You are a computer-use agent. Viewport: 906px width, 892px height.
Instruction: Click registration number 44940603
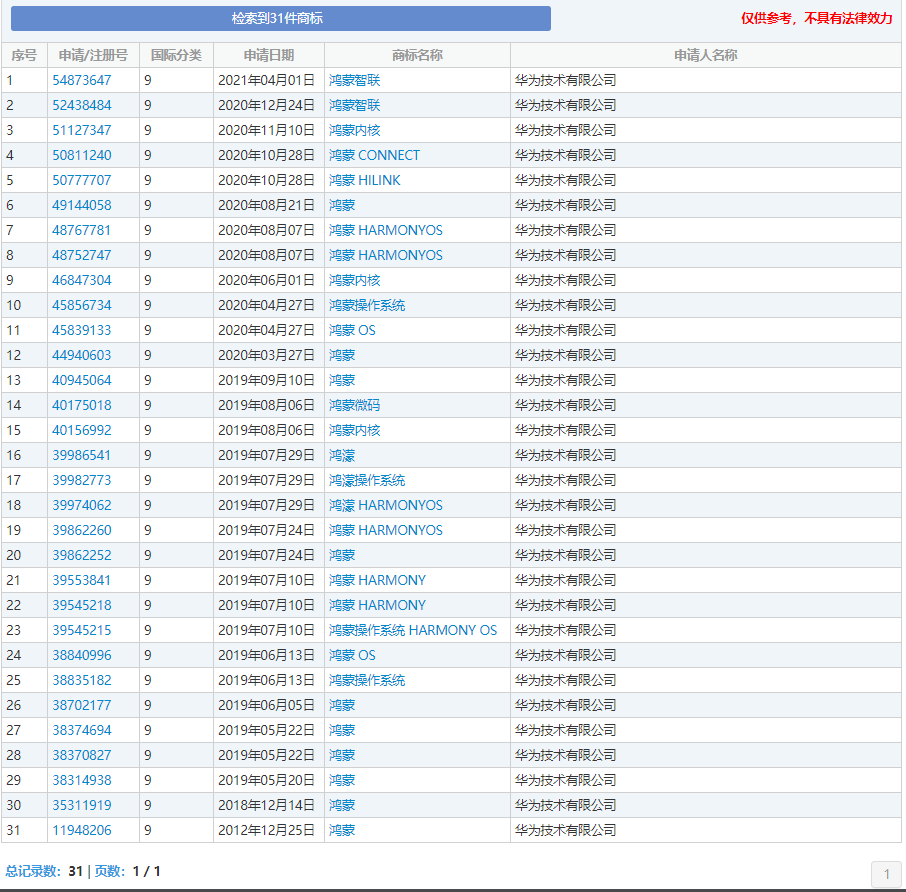pos(81,355)
